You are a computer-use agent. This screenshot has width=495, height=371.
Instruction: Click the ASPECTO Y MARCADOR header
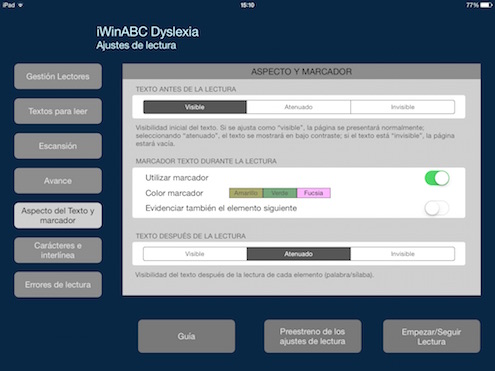301,72
